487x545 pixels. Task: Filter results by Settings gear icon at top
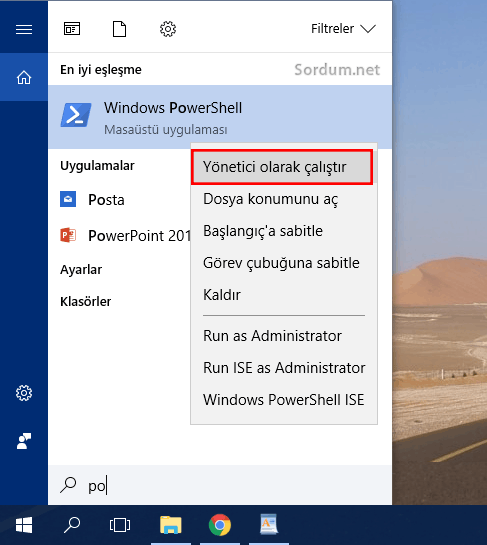tap(168, 29)
